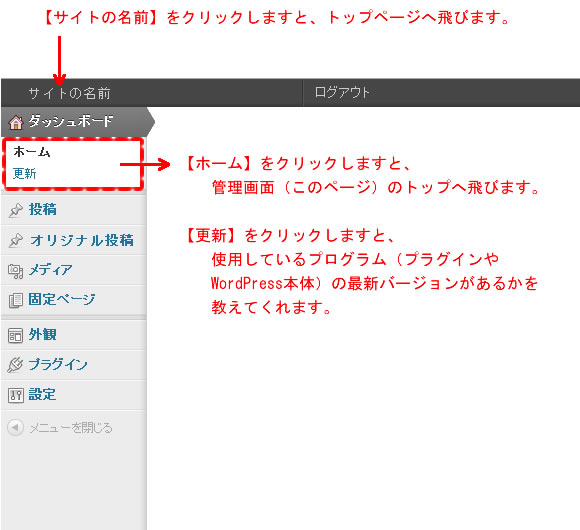Screen dimensions: 580x530
Task: Click the Dashboard house icon
Action: 16,122
